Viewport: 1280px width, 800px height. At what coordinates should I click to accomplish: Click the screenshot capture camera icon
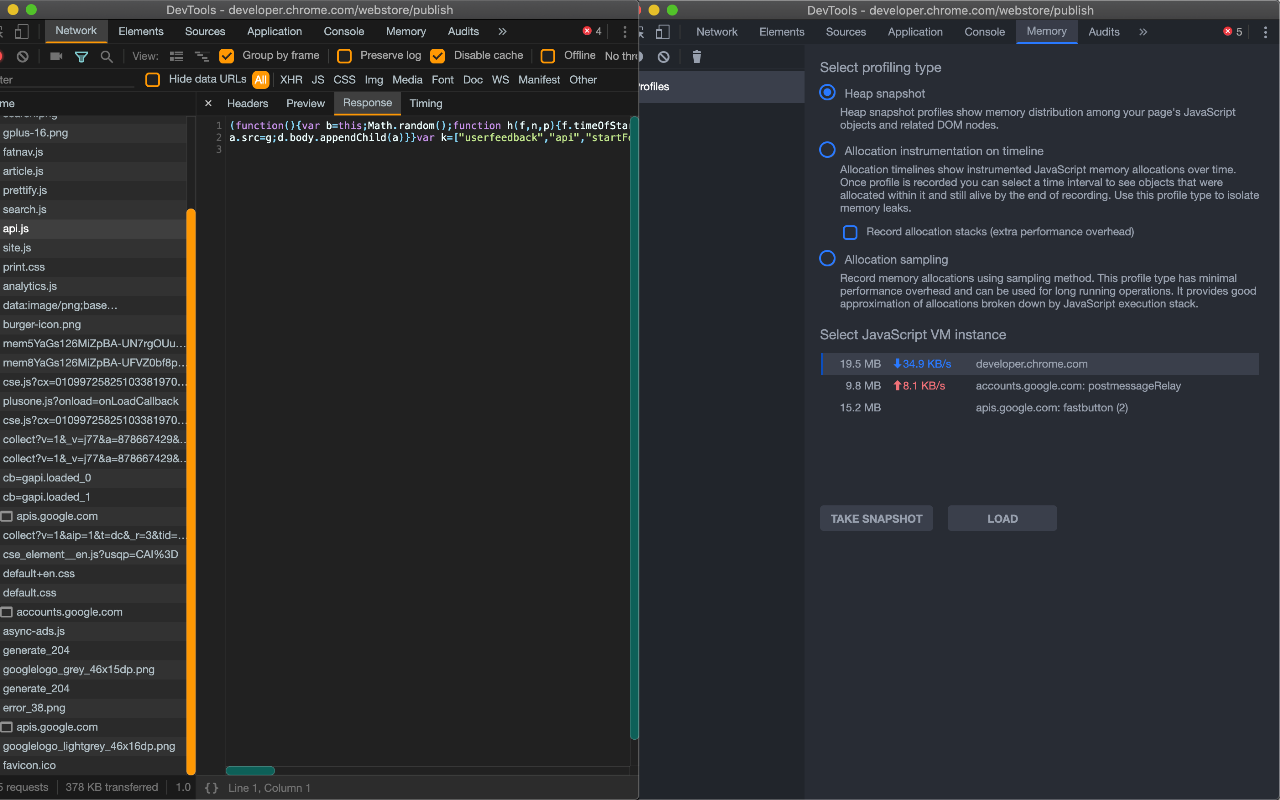[x=54, y=55]
